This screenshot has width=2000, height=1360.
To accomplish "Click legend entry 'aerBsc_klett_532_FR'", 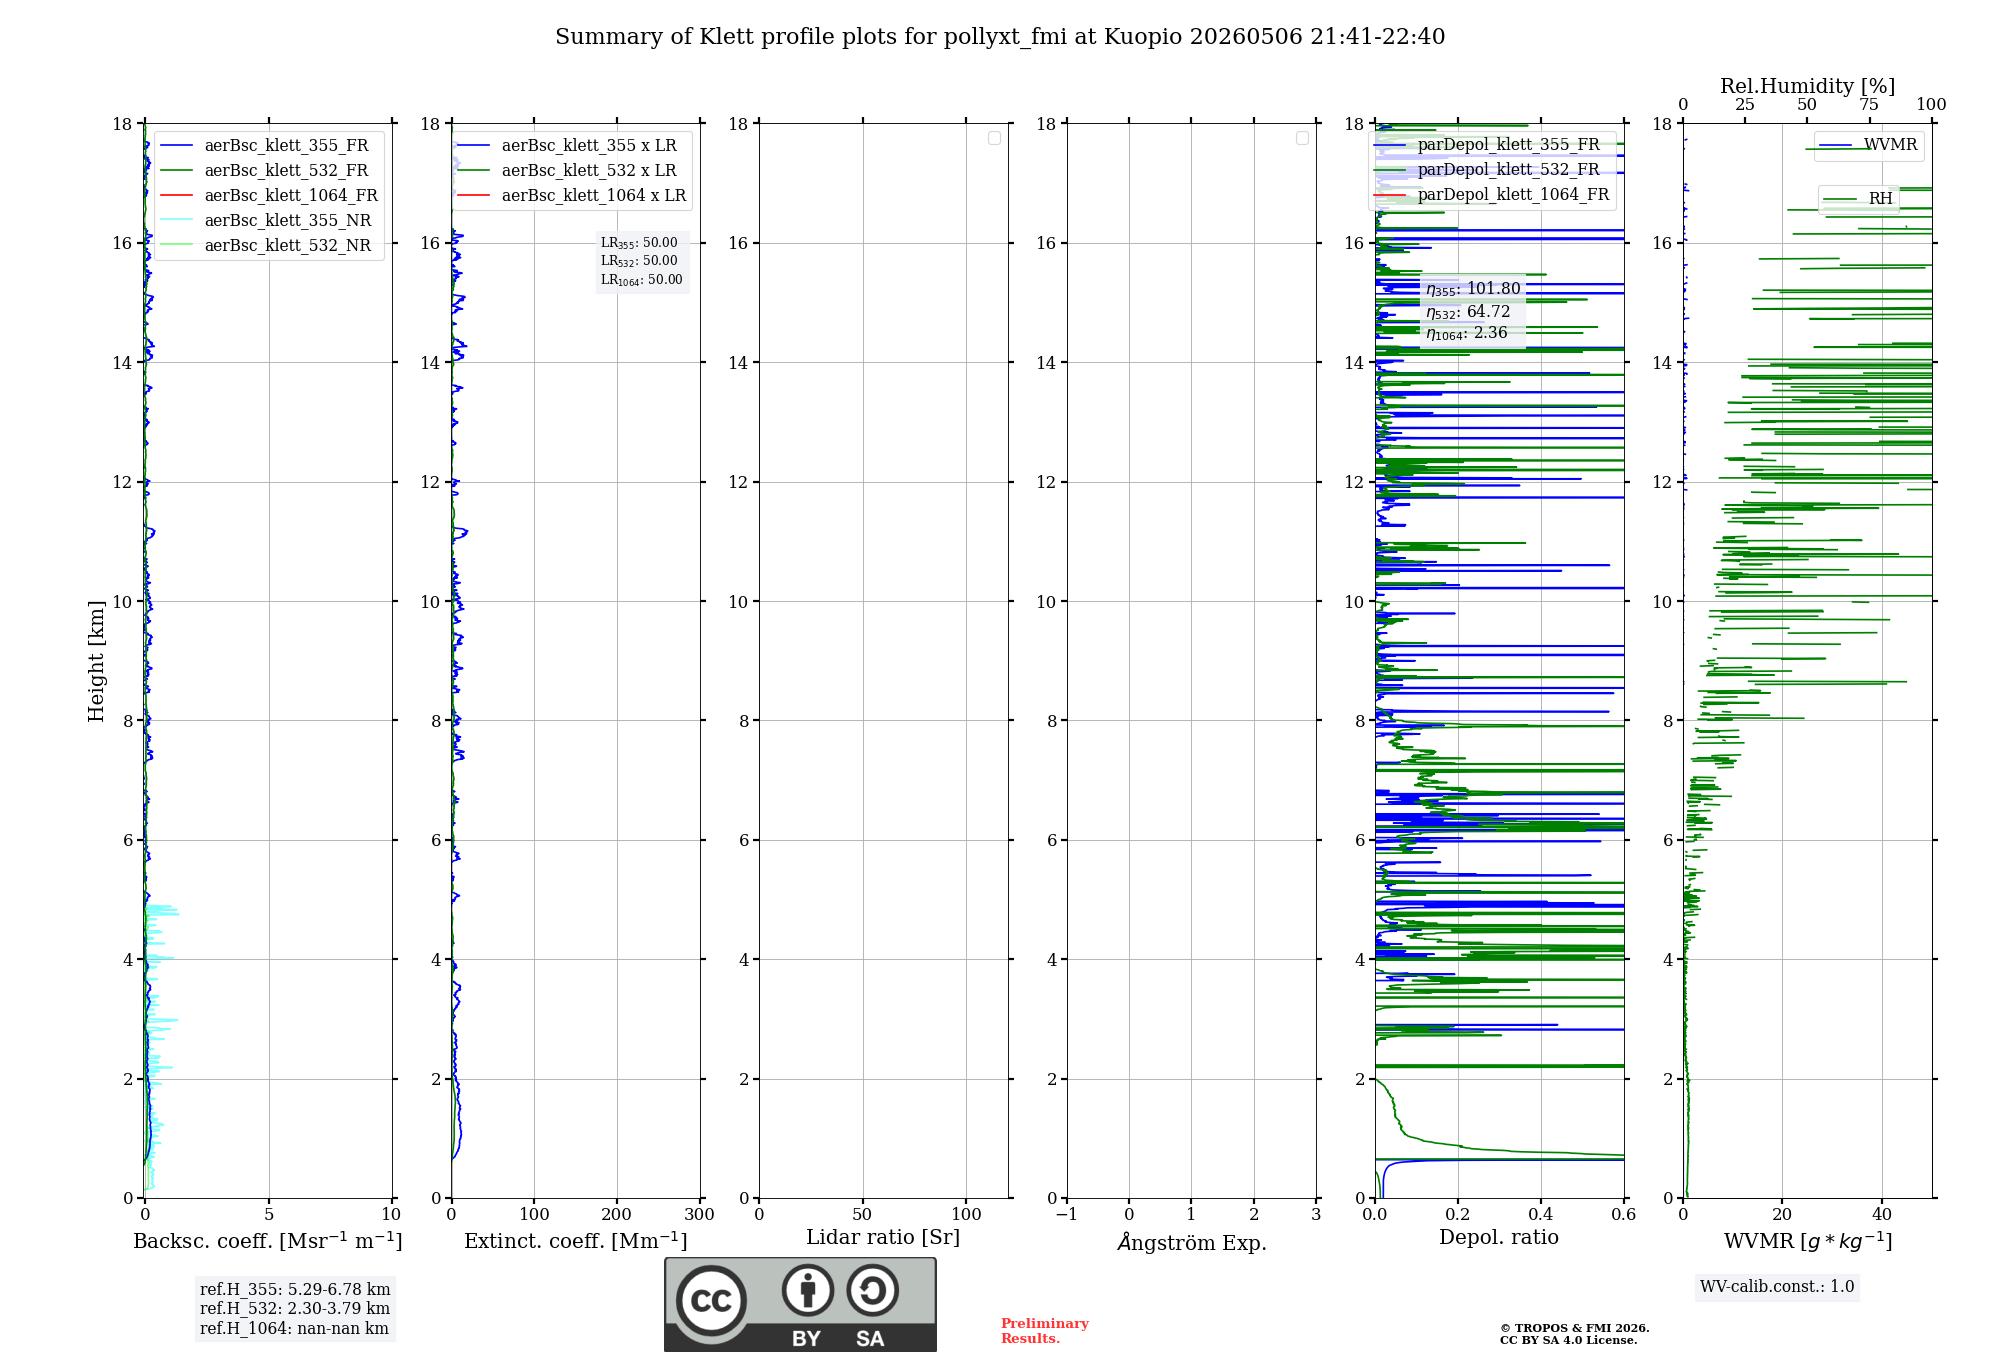I will point(286,171).
